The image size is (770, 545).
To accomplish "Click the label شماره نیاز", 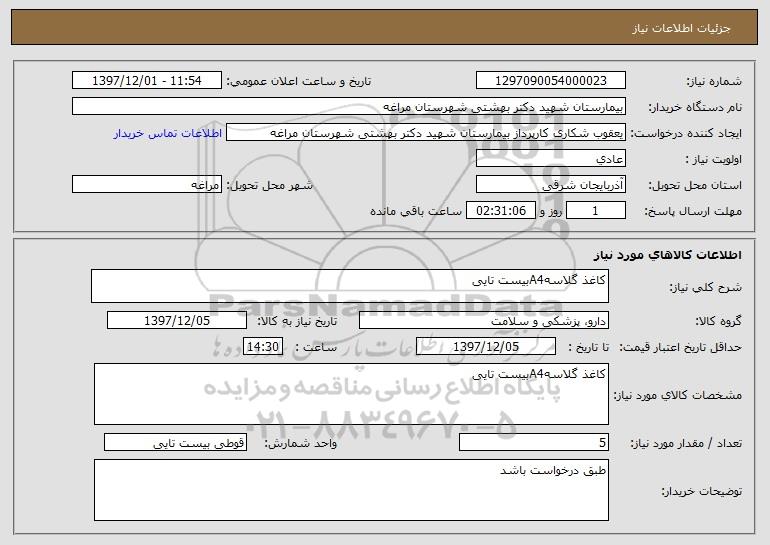I will 714,82.
